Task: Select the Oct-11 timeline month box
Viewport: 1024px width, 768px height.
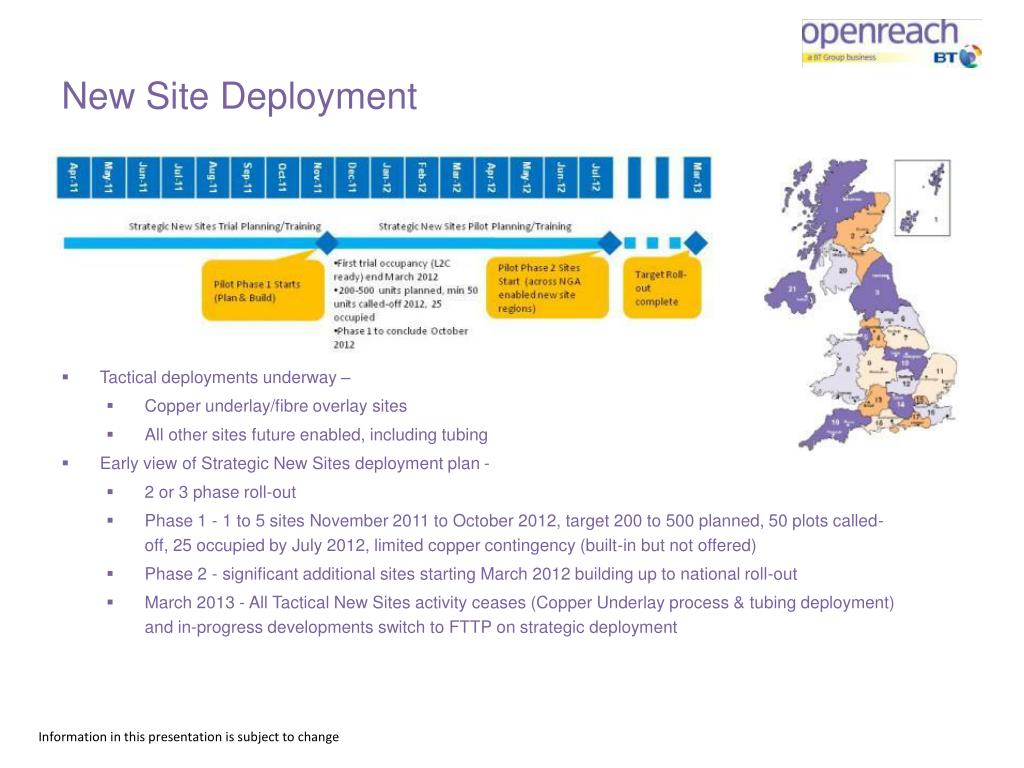Action: coord(282,178)
